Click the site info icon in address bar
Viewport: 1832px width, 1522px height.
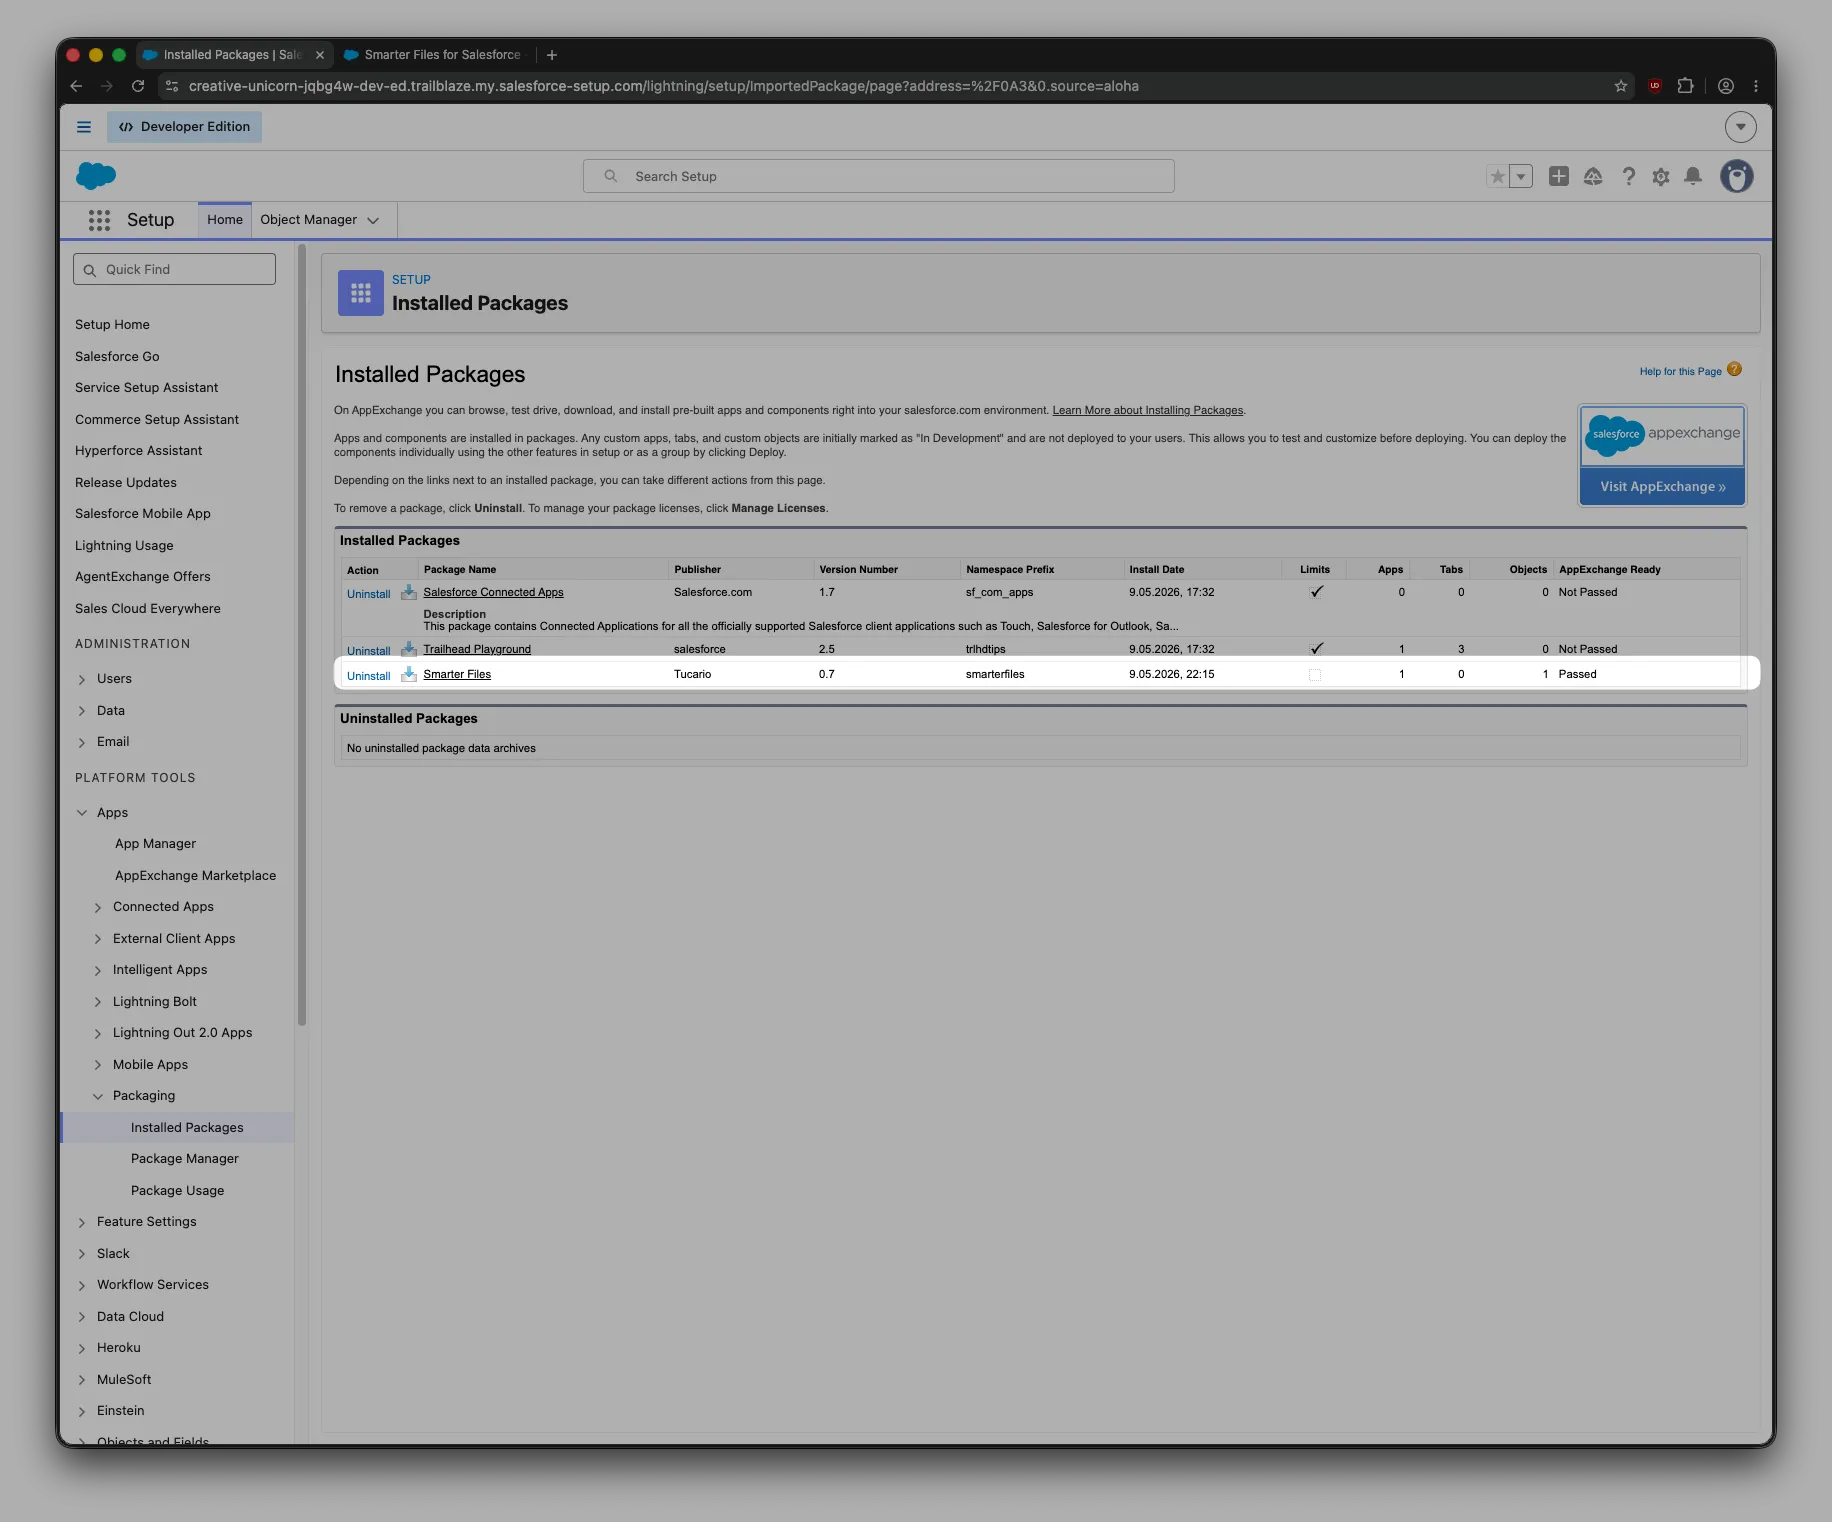(x=172, y=86)
